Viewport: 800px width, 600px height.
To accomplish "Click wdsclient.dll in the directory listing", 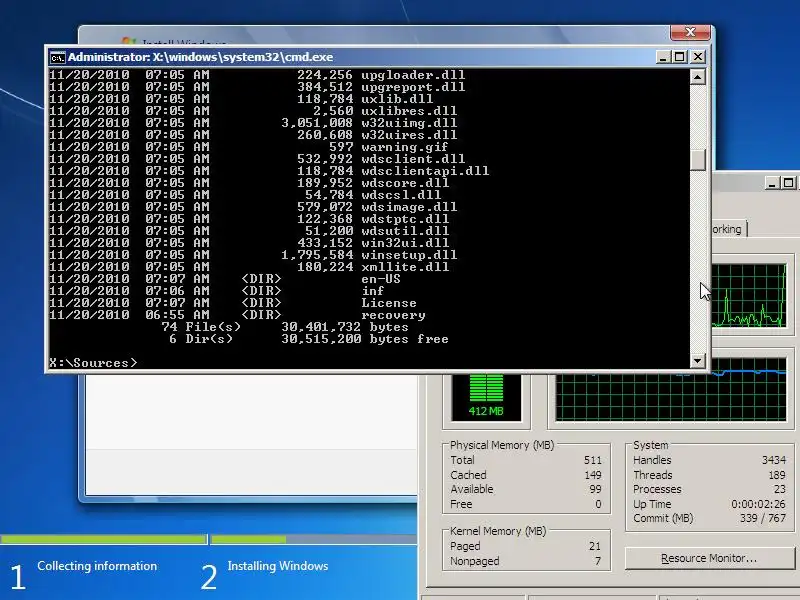I will (413, 159).
